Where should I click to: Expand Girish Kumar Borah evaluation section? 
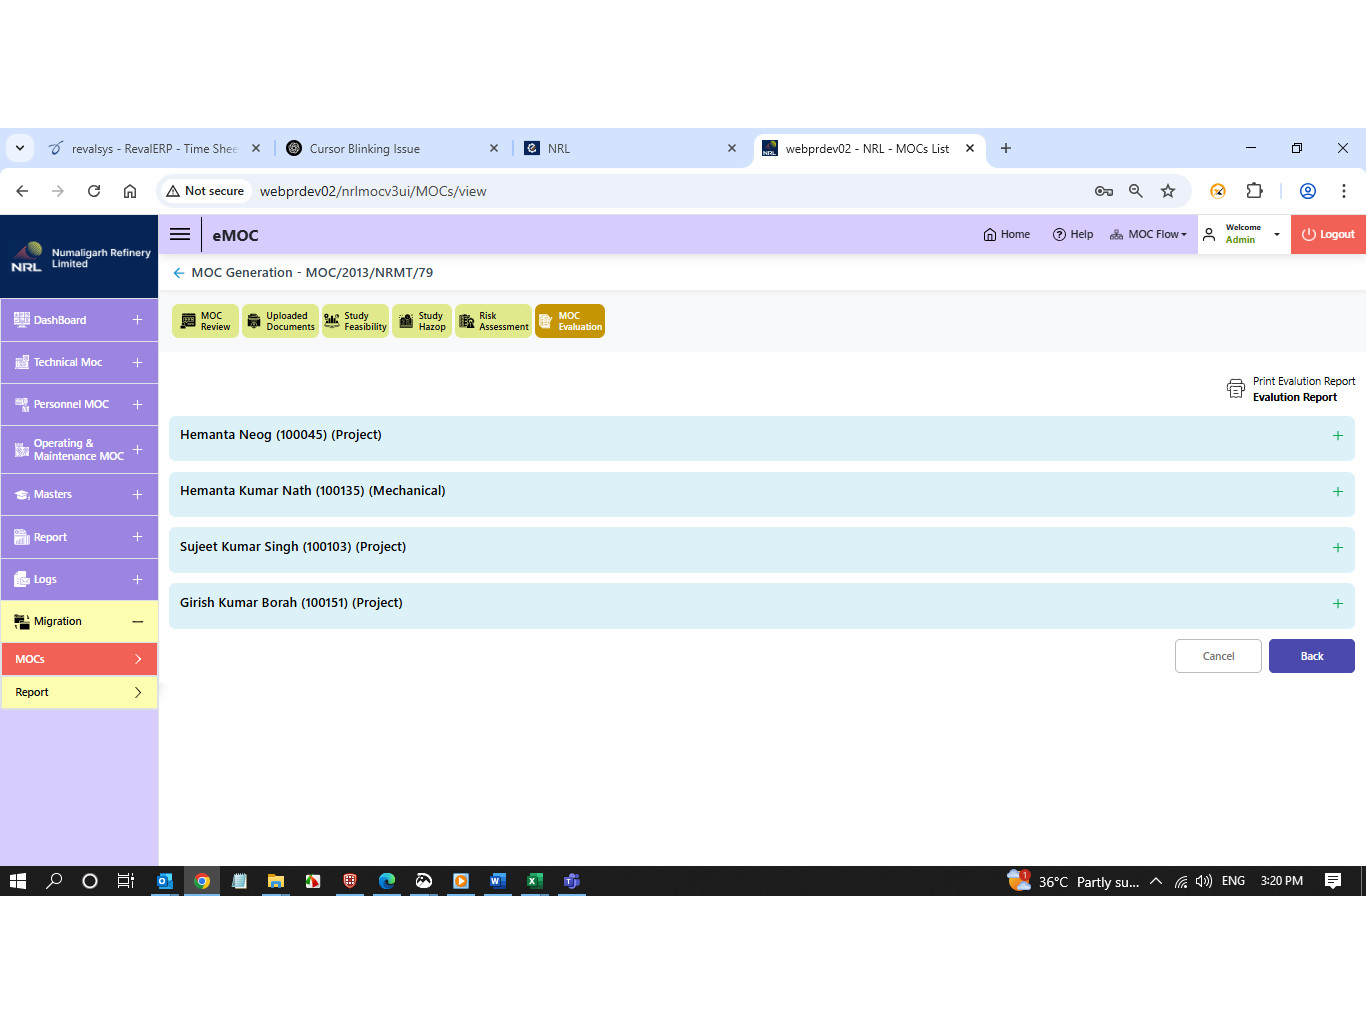point(1337,604)
